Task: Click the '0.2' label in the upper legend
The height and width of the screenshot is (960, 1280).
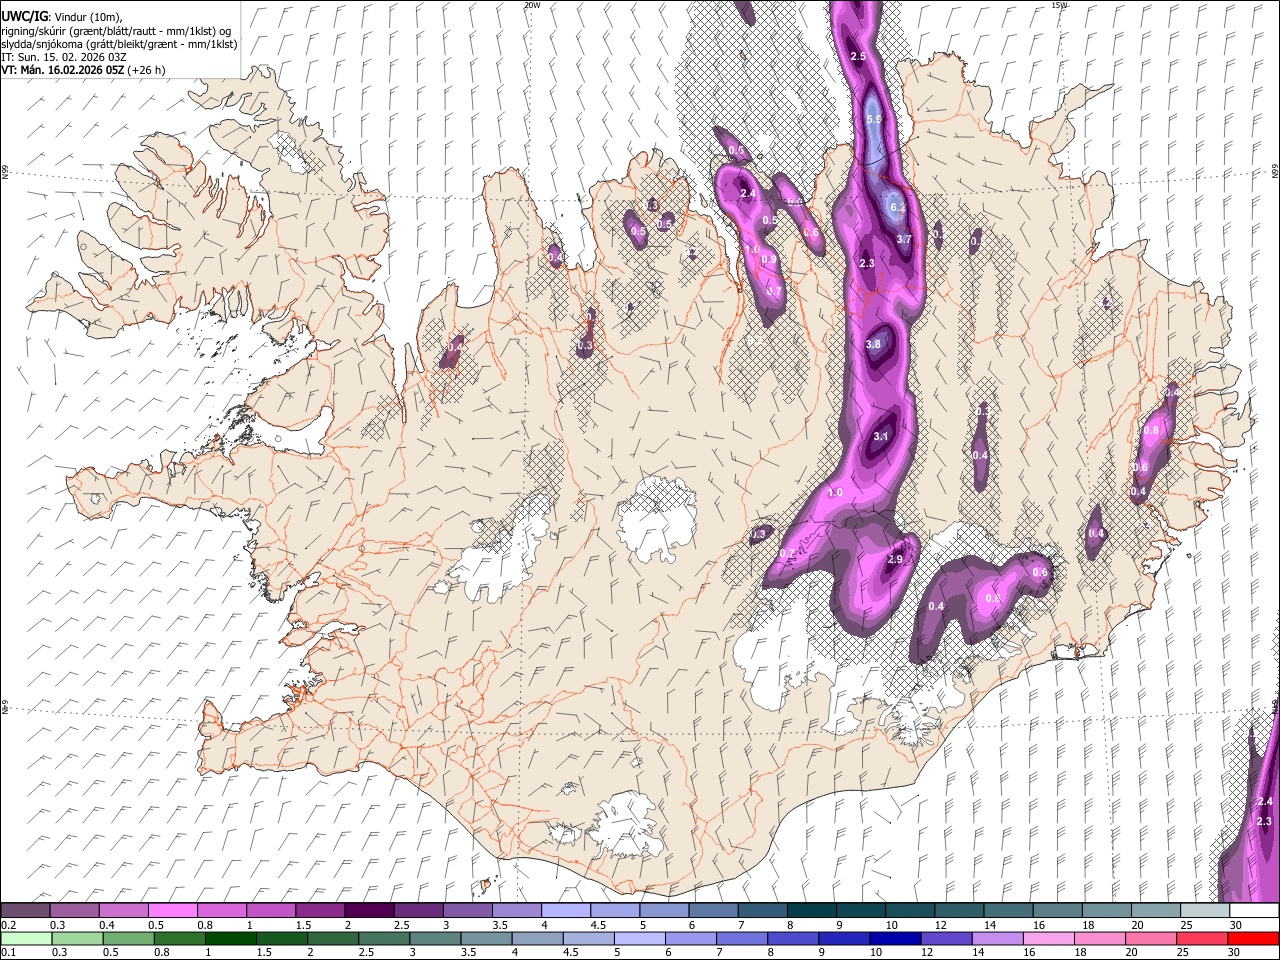Action: click(x=9, y=925)
